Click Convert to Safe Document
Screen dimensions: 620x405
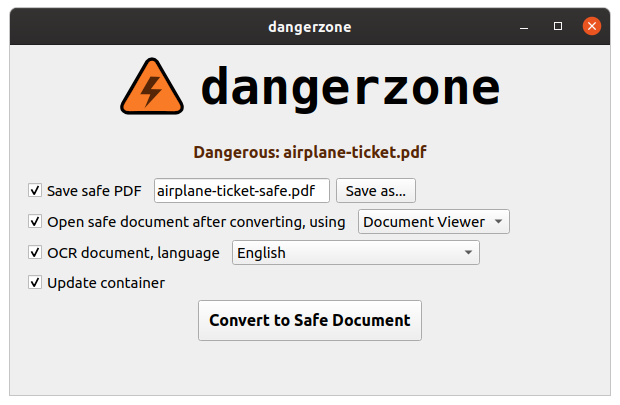(310, 320)
